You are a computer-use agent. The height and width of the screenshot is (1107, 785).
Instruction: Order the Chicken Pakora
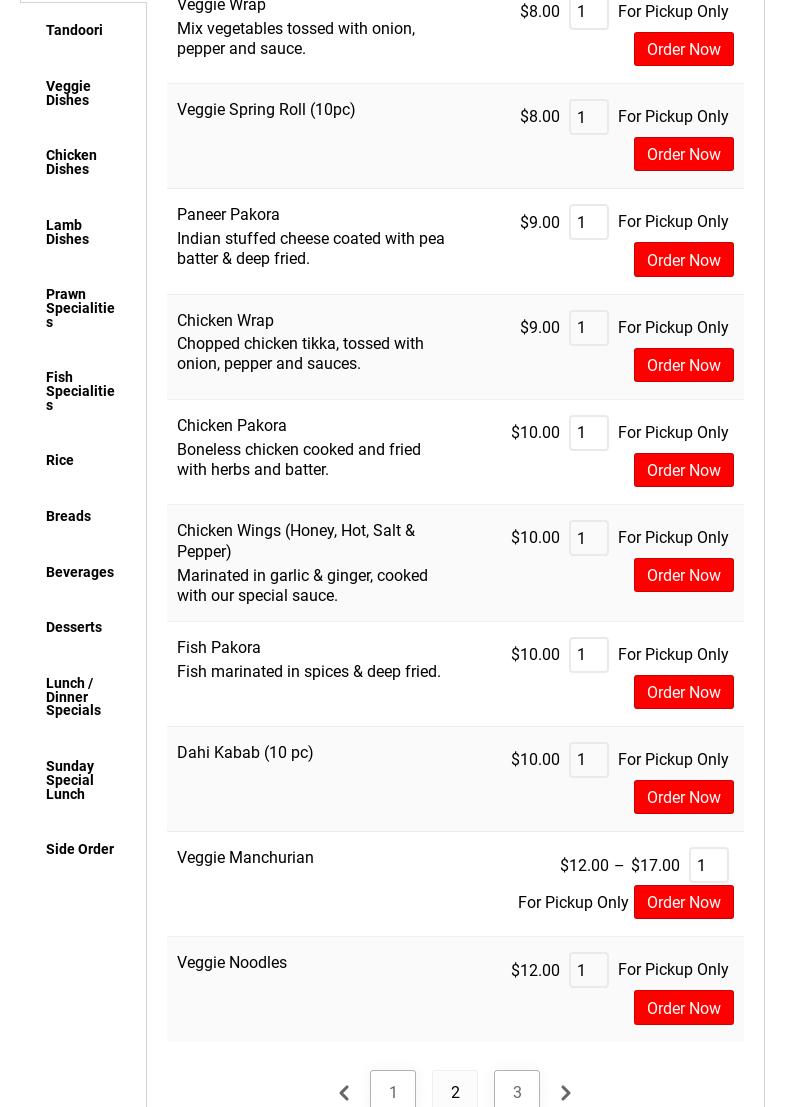pyautogui.click(x=683, y=470)
